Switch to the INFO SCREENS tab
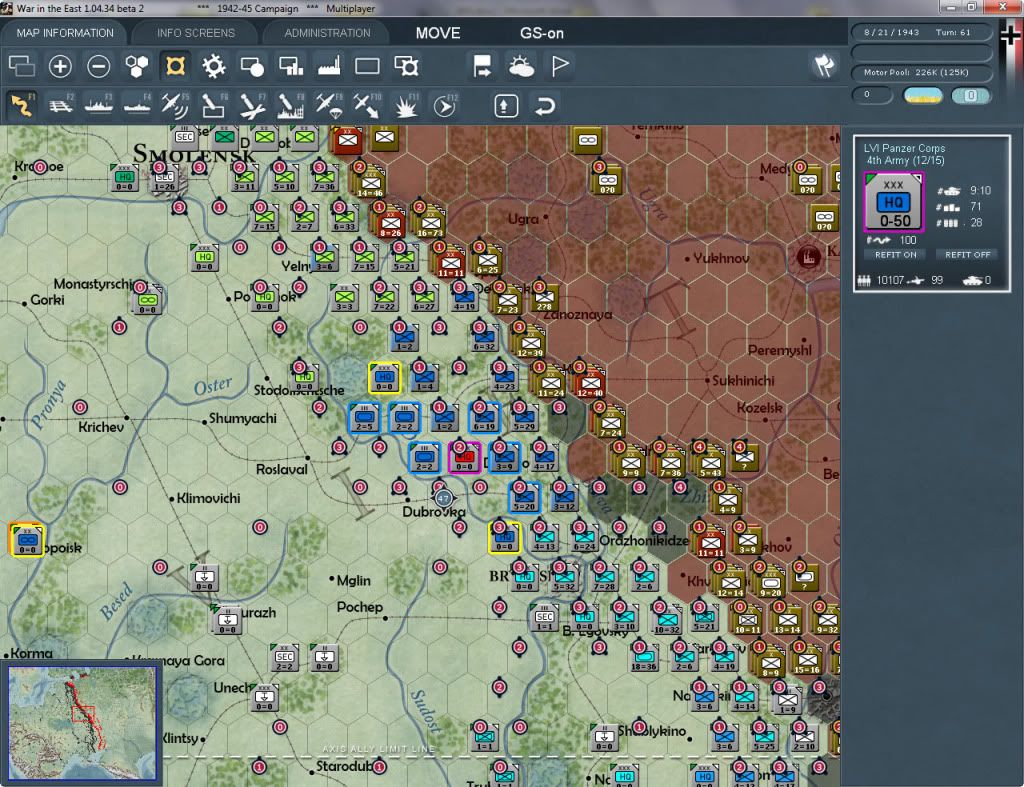The height and width of the screenshot is (787, 1024). click(x=195, y=33)
